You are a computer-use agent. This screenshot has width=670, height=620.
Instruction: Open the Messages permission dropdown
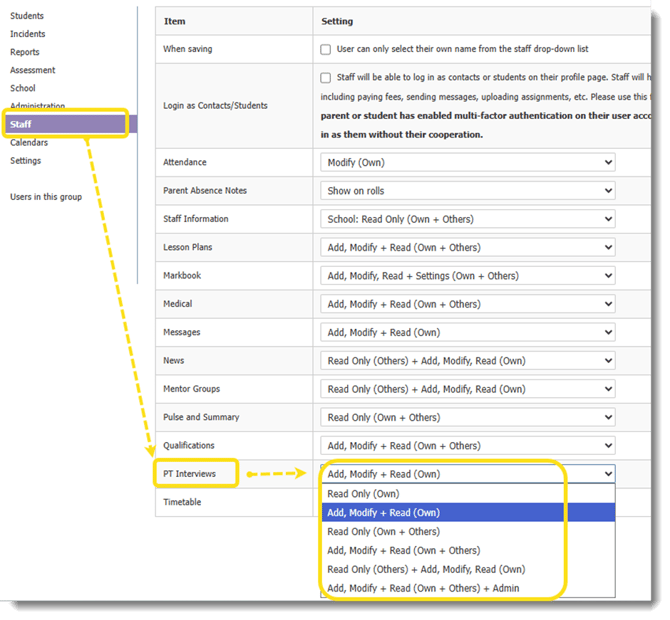[x=467, y=332]
